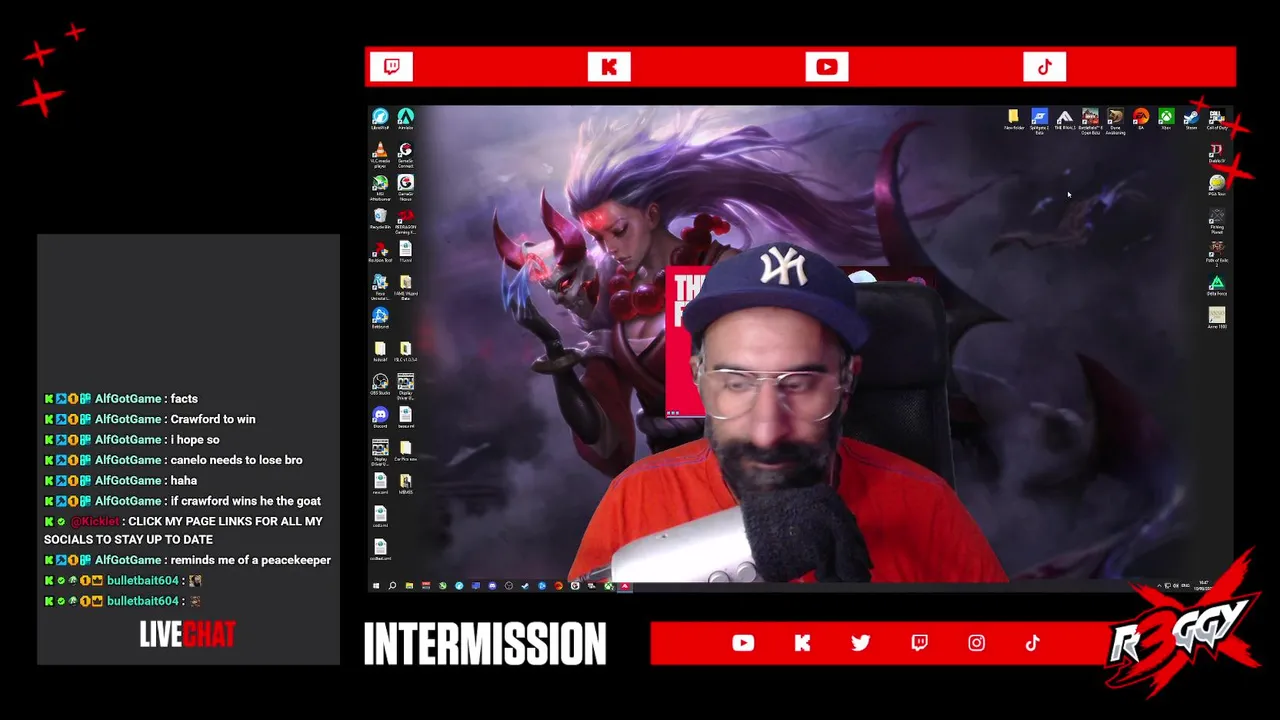This screenshot has height=720, width=1280.
Task: Open the Steam desktop shortcut
Action: (x=1191, y=120)
